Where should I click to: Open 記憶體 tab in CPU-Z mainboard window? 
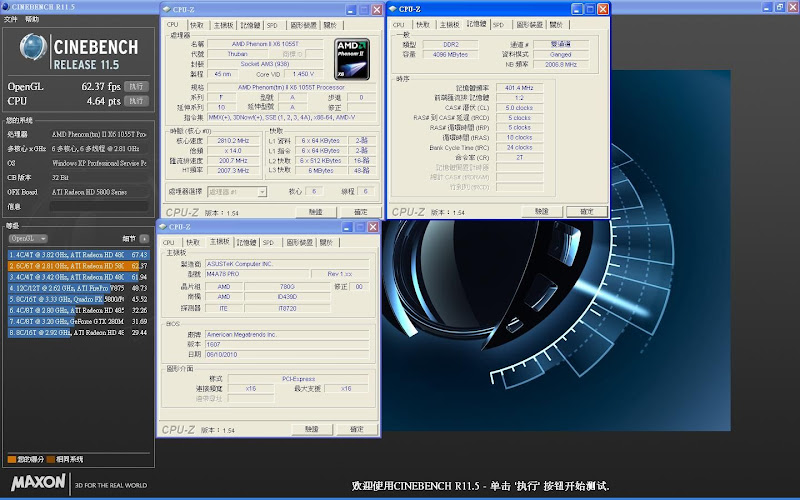coord(246,242)
